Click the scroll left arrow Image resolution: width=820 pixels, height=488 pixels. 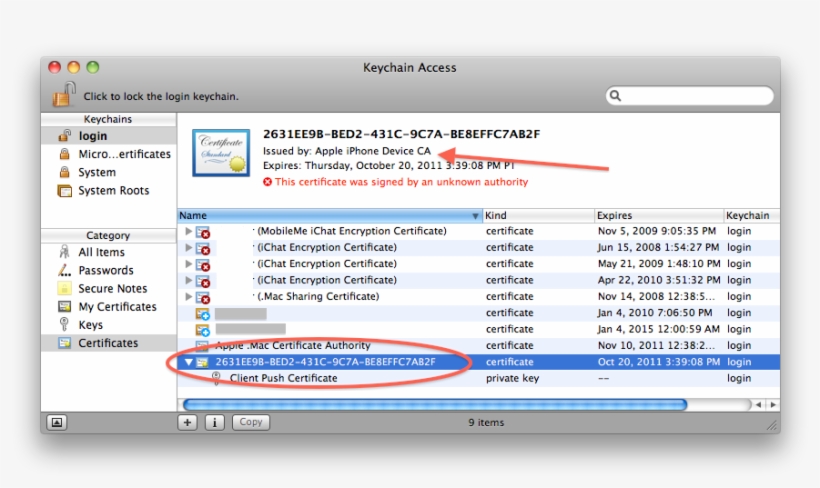click(x=758, y=405)
